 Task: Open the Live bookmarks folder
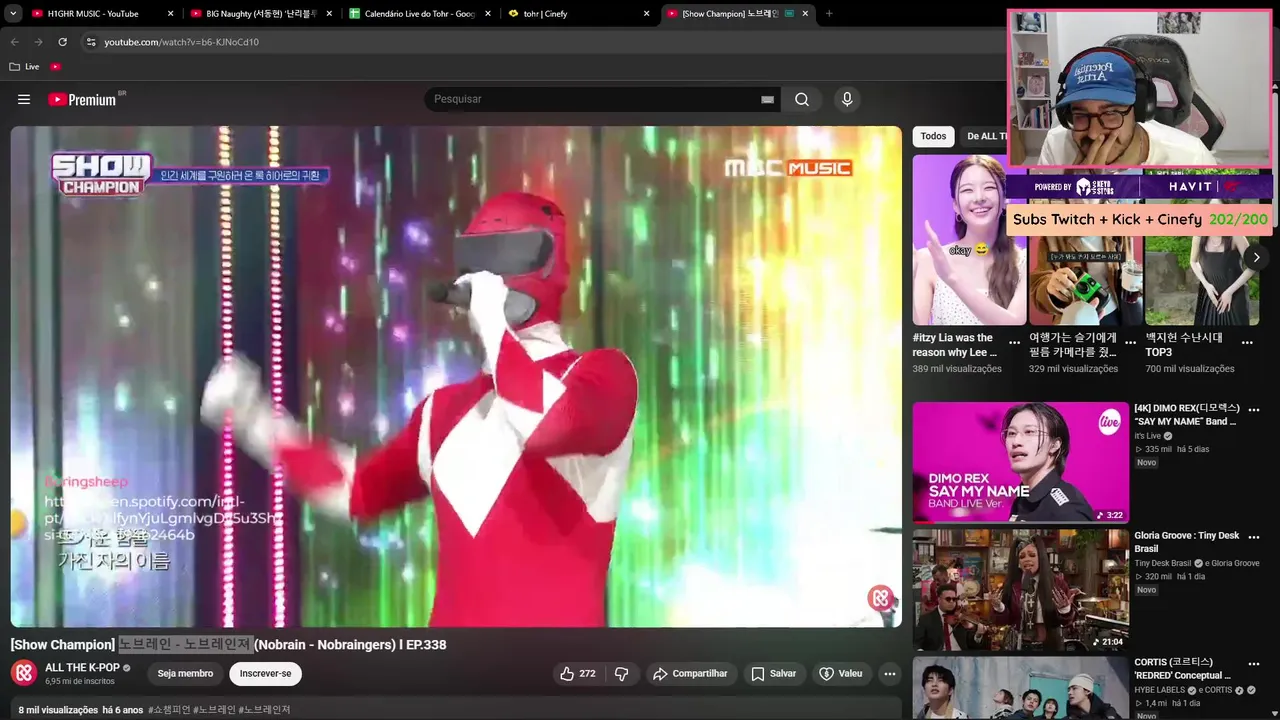pos(24,67)
